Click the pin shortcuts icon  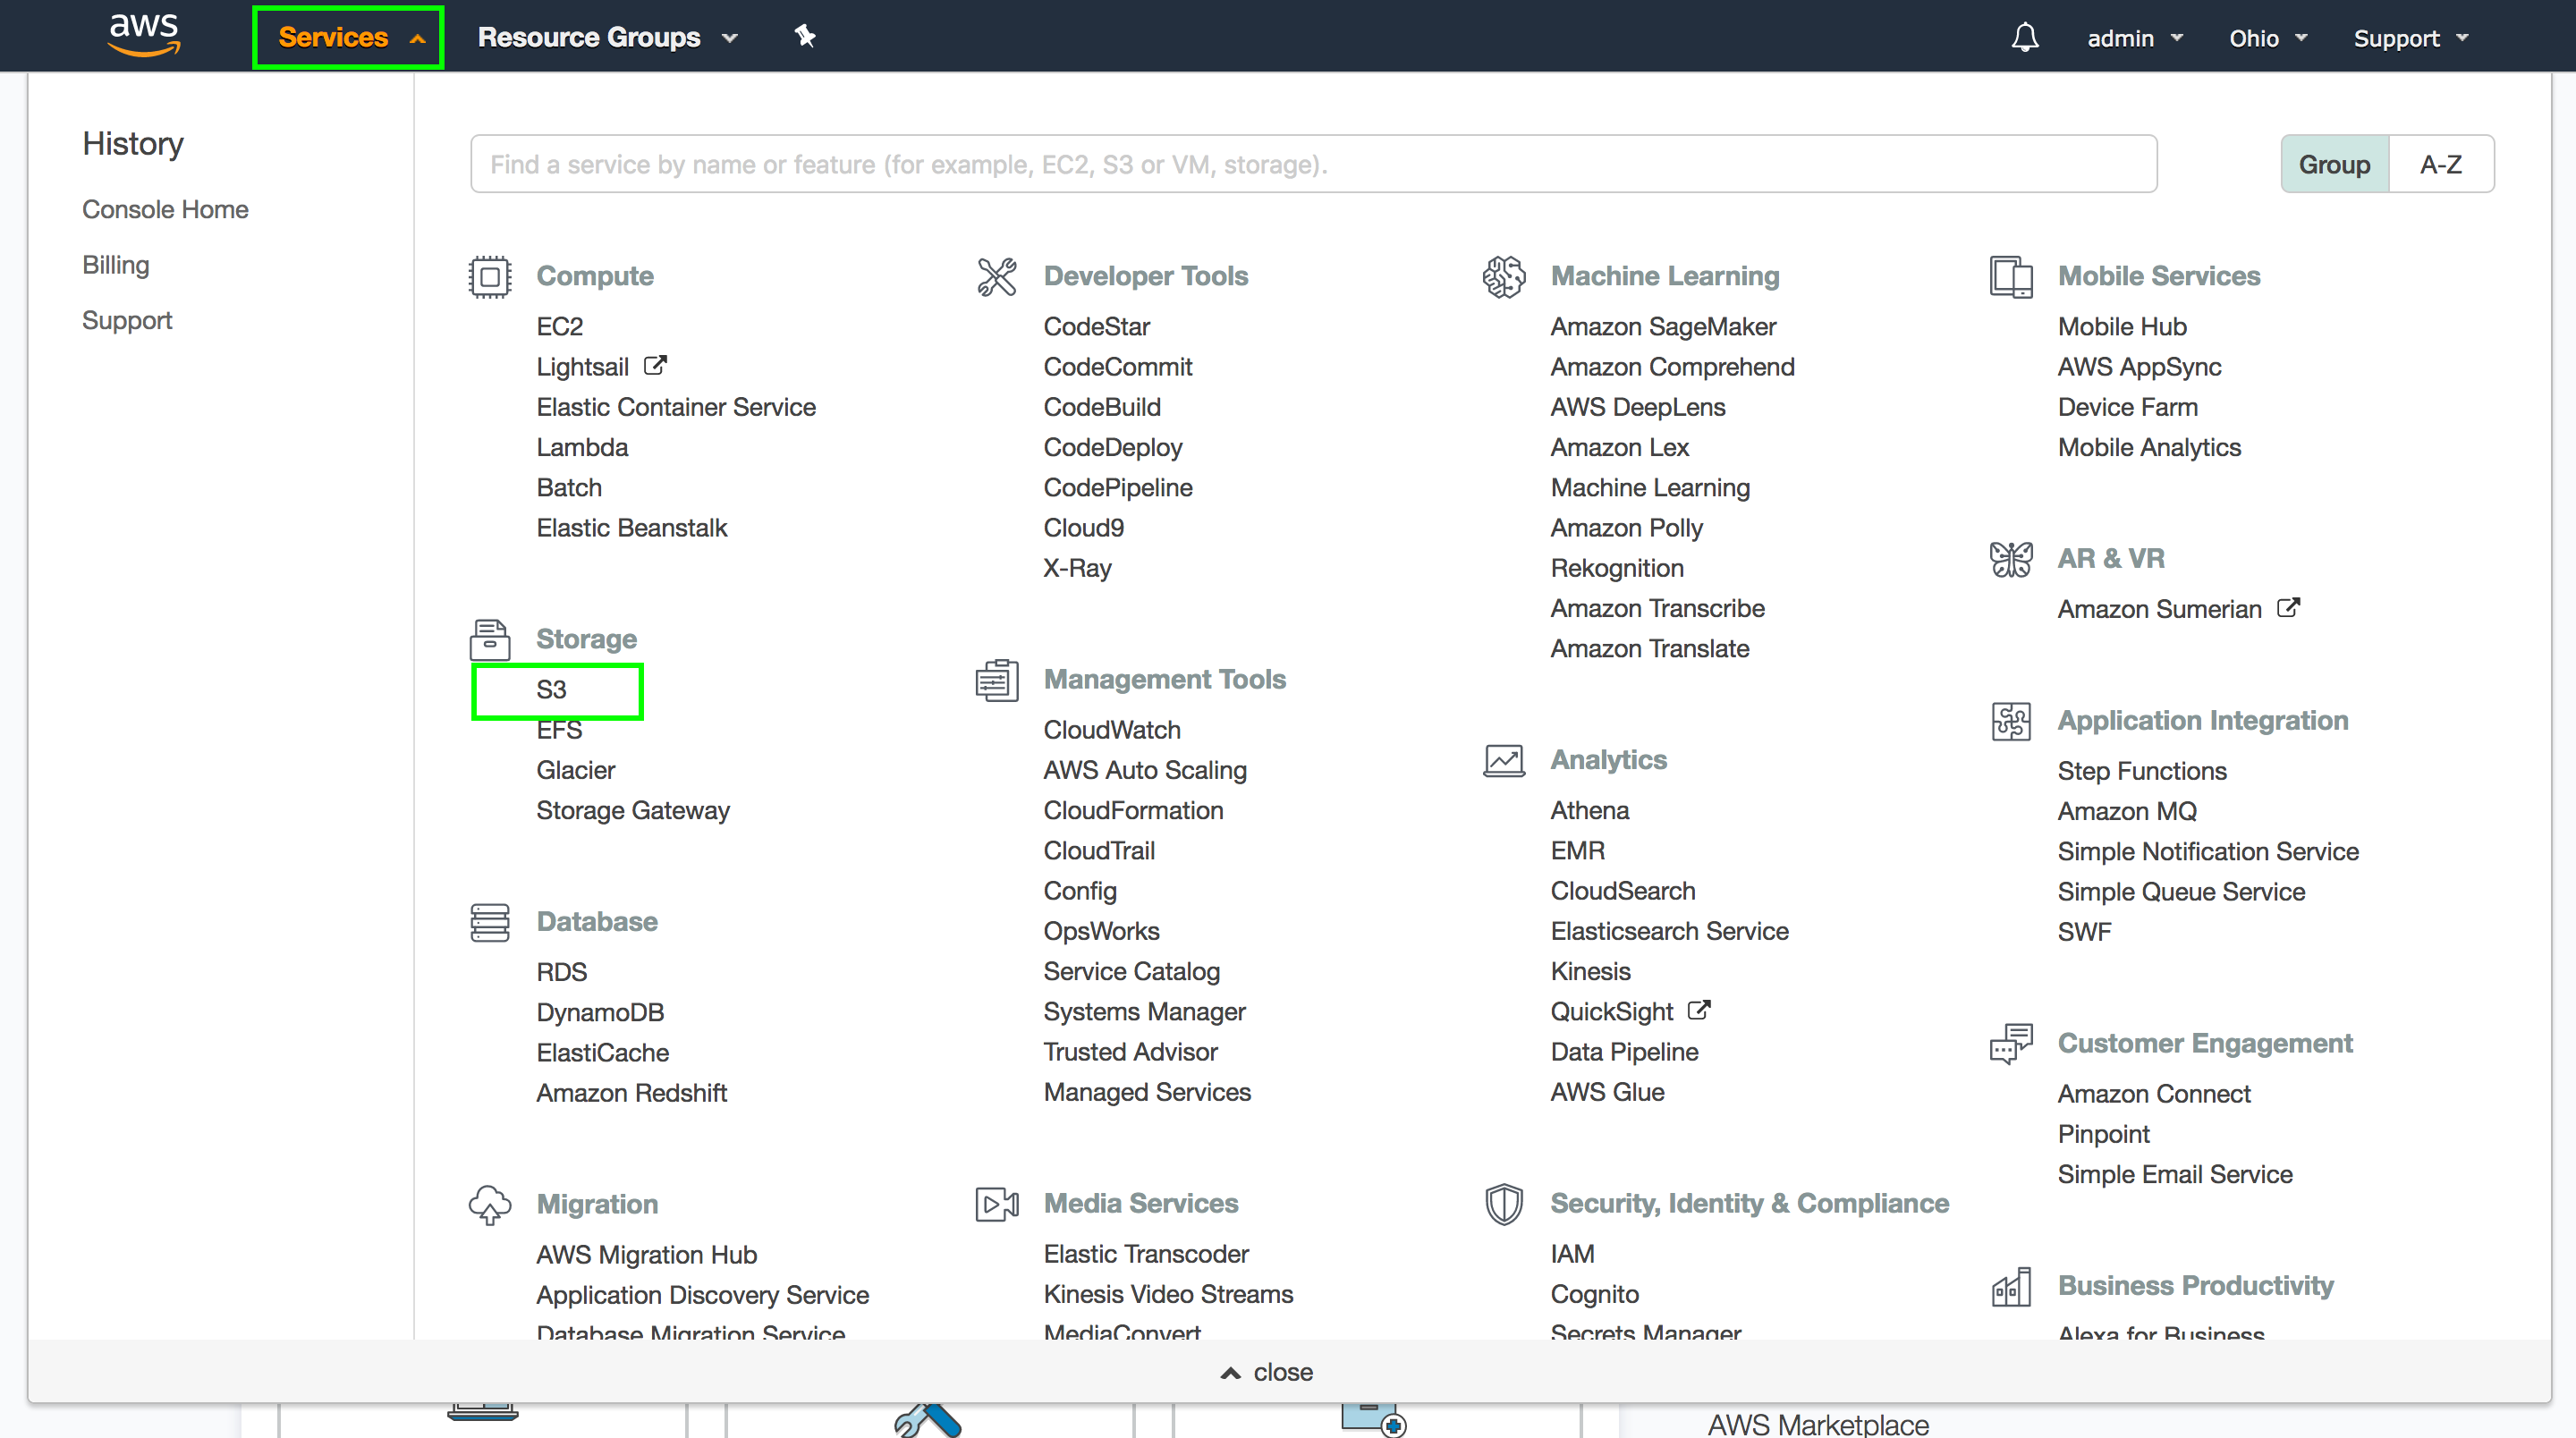[x=805, y=37]
